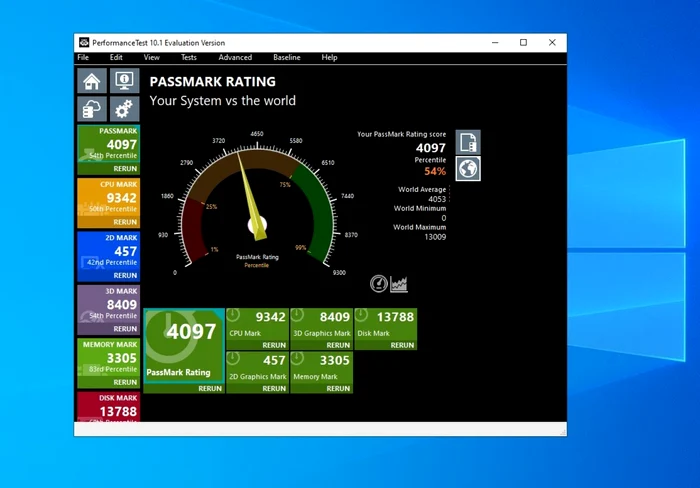Open the Help menu
This screenshot has height=488, width=700.
[329, 57]
